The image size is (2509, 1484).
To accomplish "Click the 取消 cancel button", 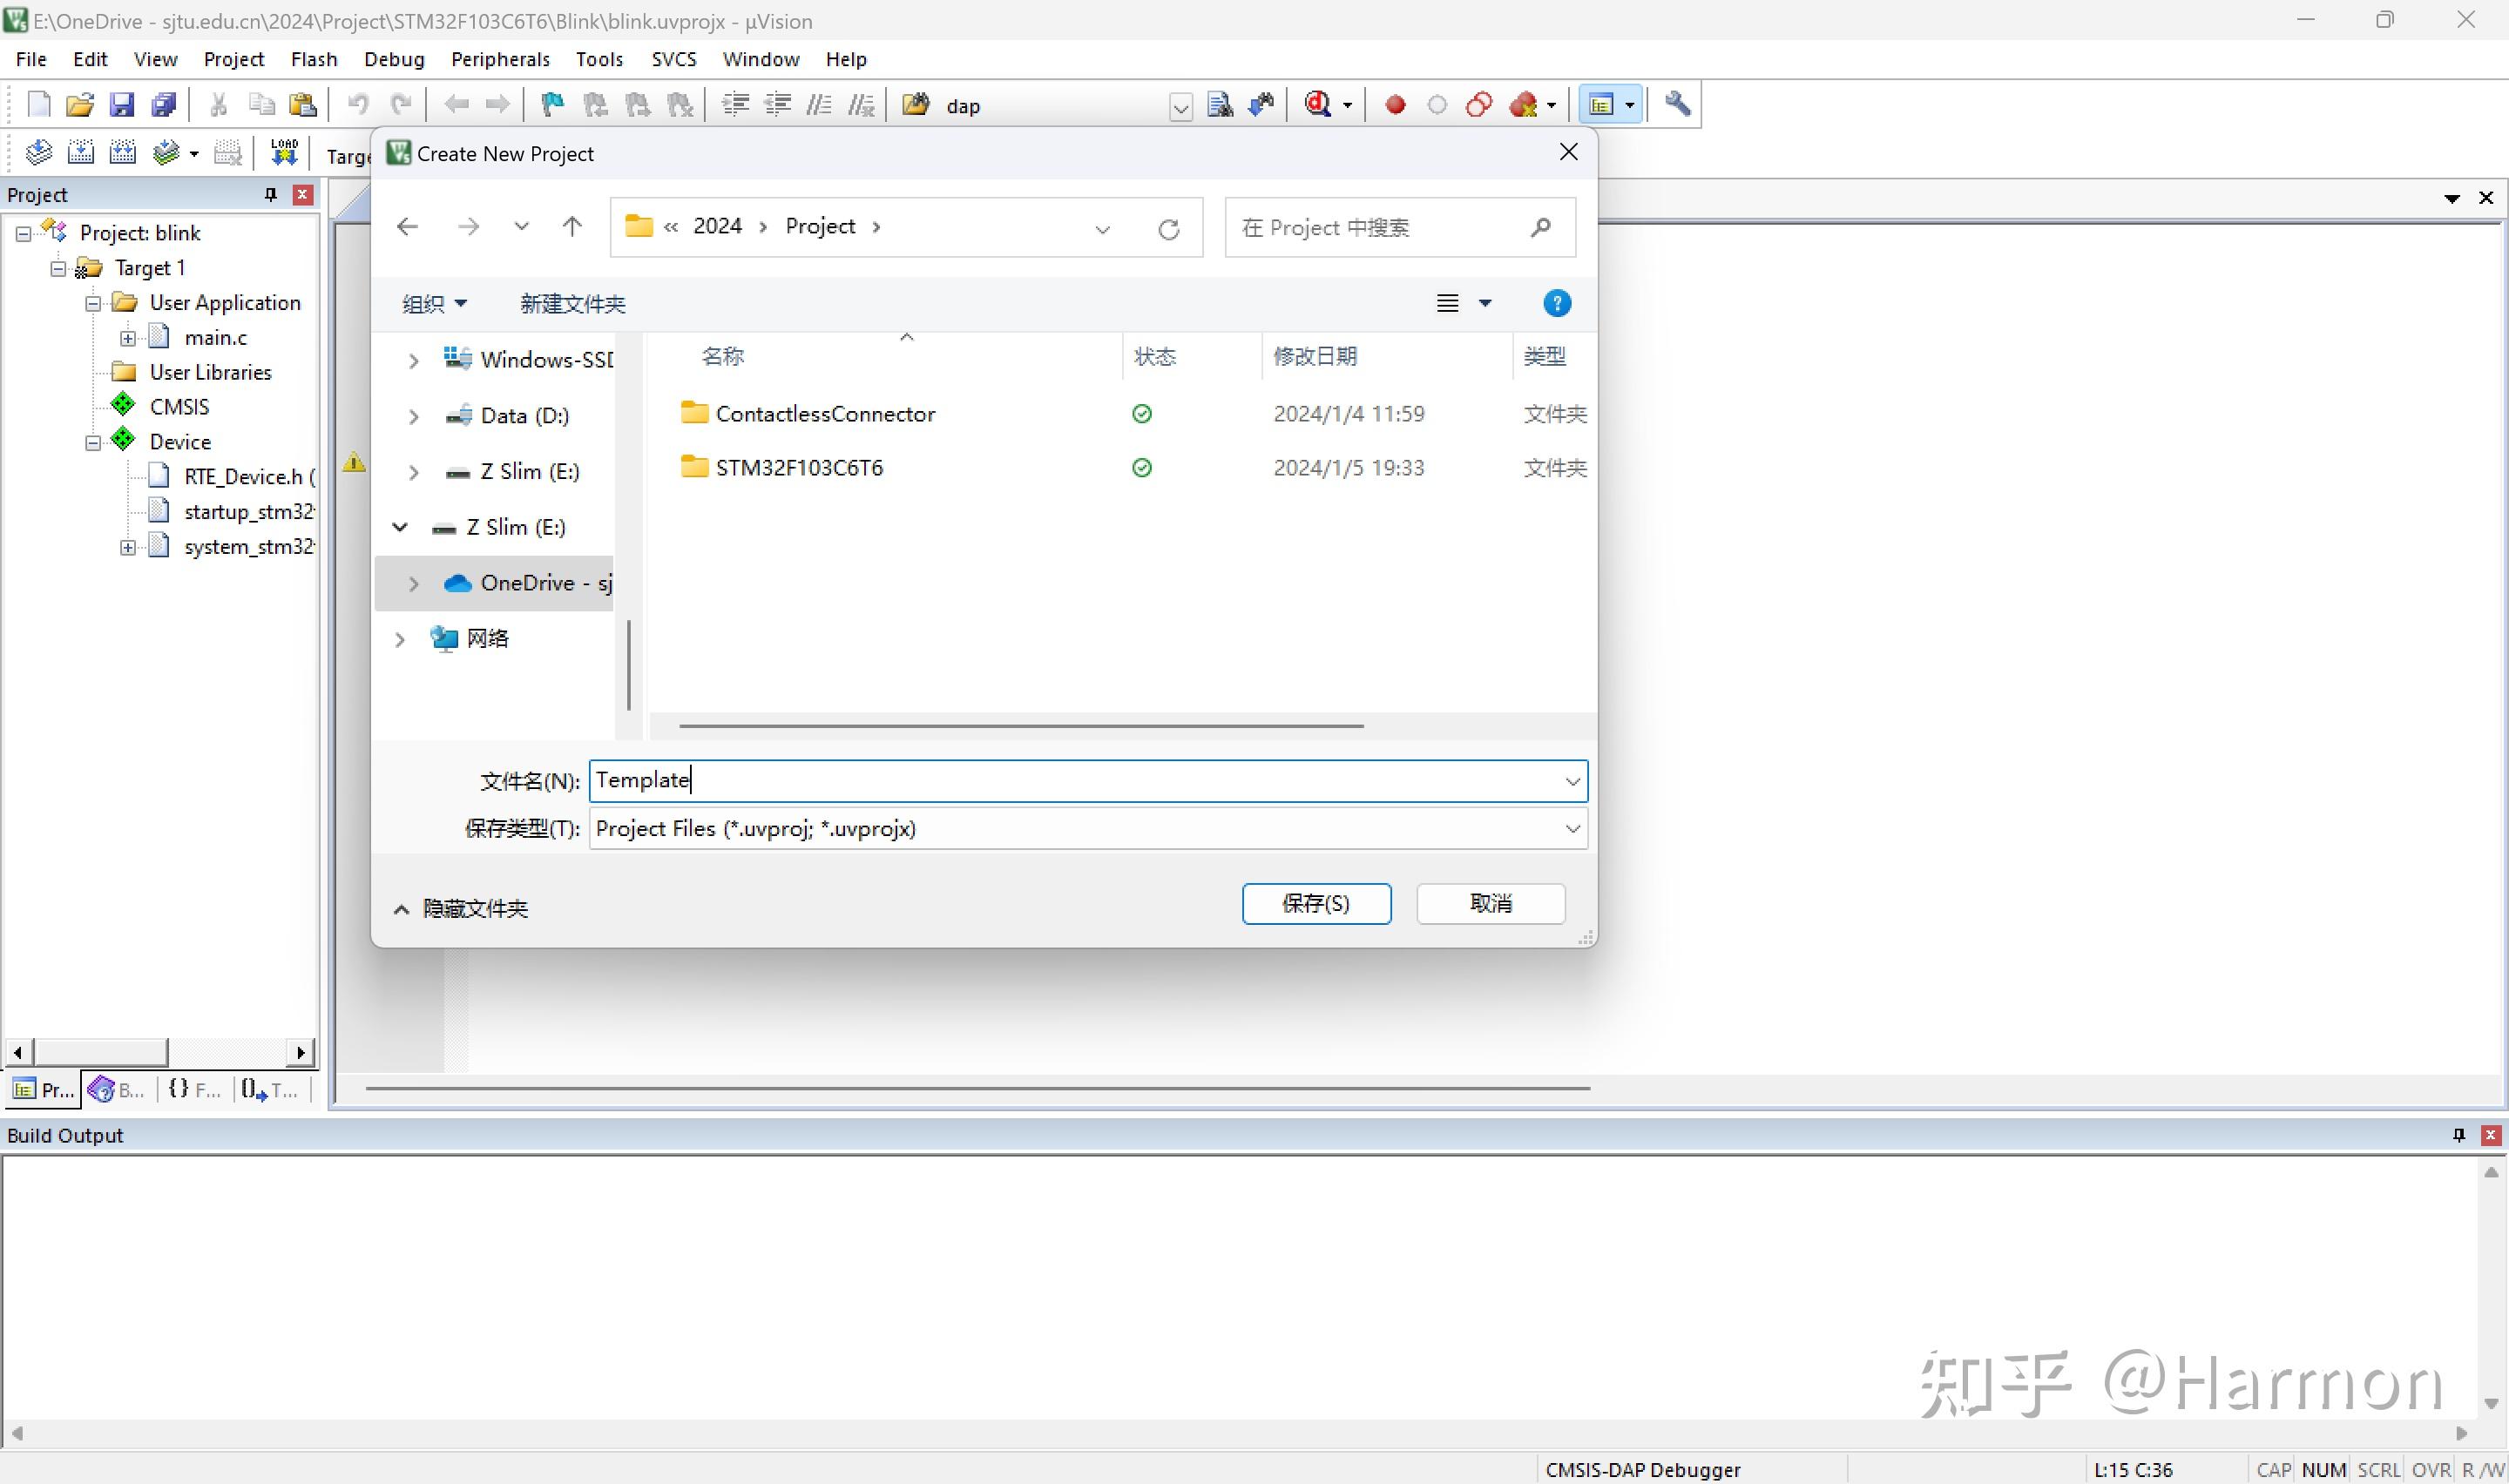I will [x=1490, y=903].
